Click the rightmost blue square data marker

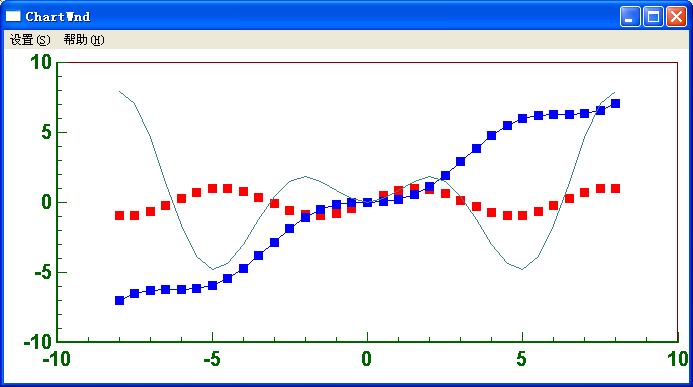pyautogui.click(x=615, y=103)
